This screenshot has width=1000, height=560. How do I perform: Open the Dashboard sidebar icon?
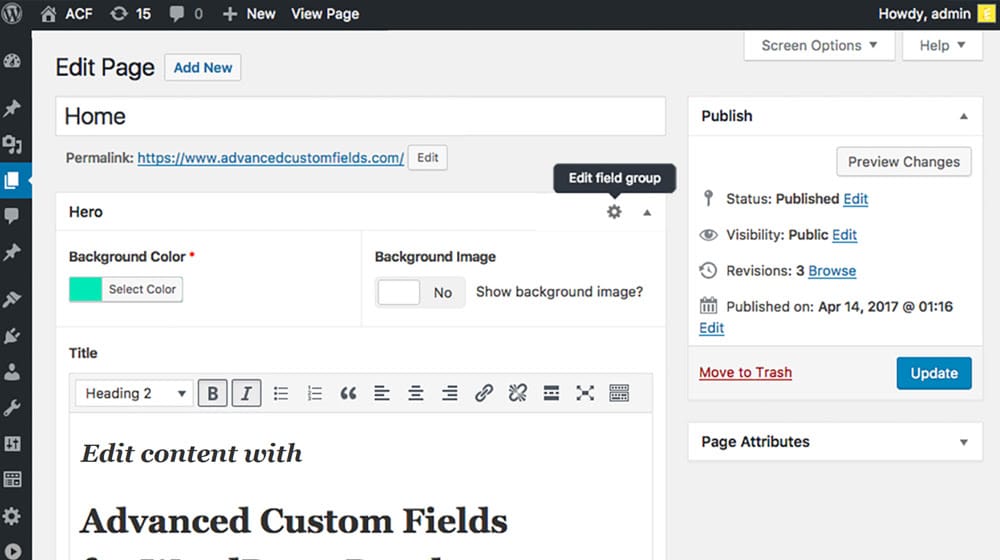[12, 61]
